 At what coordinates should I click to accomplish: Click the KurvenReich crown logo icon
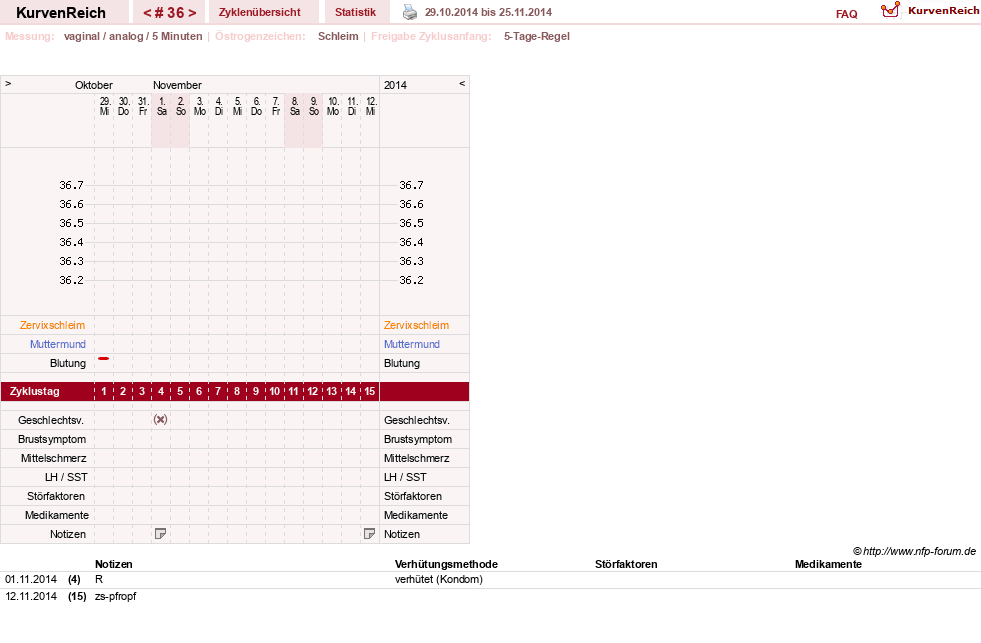click(890, 10)
